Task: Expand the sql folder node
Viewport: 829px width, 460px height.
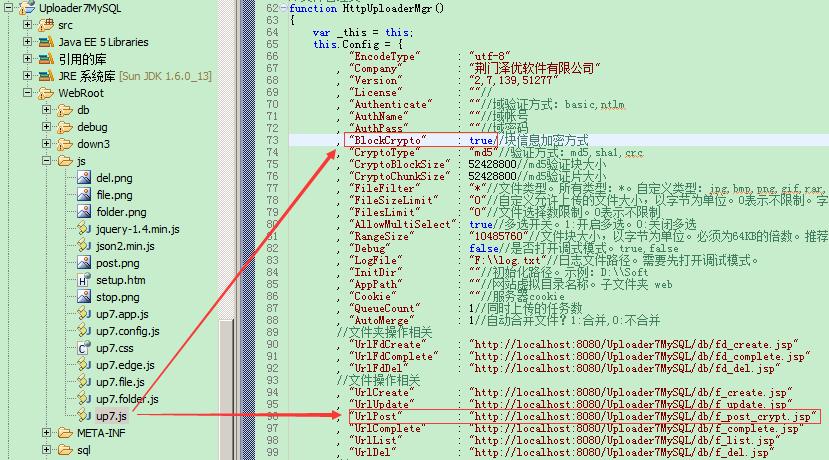Action: [x=46, y=450]
